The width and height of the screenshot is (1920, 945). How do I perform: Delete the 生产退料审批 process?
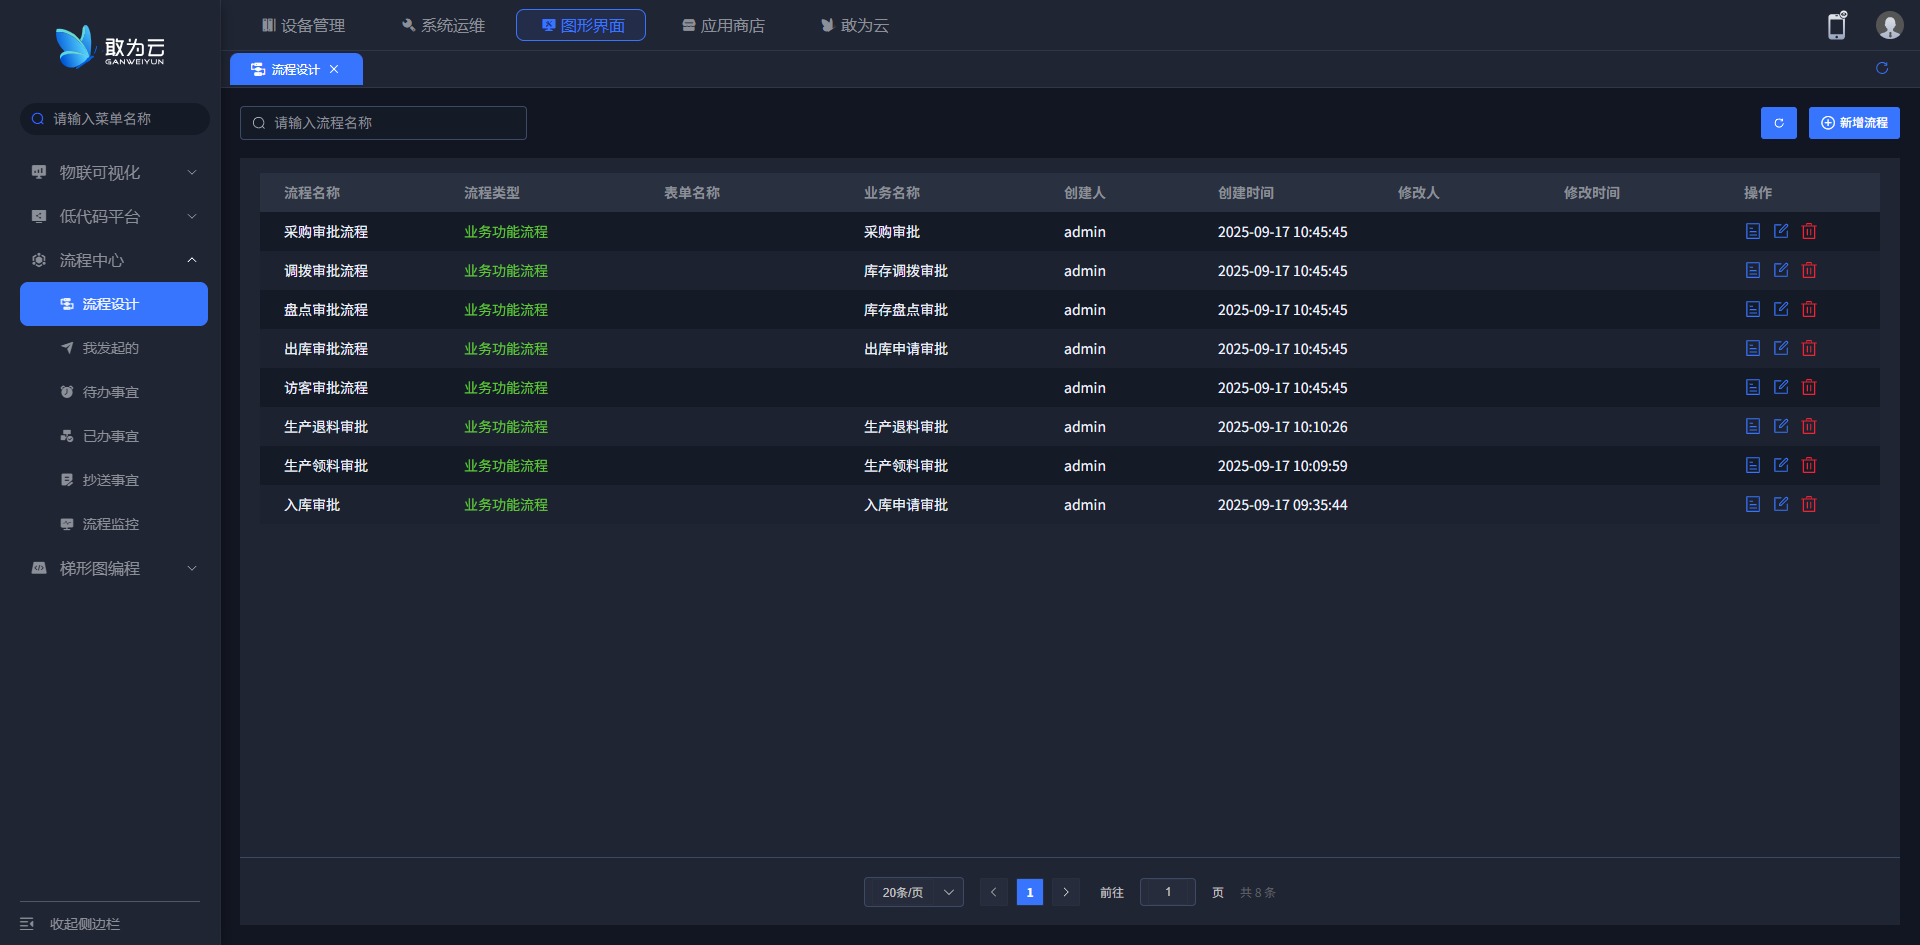1809,426
